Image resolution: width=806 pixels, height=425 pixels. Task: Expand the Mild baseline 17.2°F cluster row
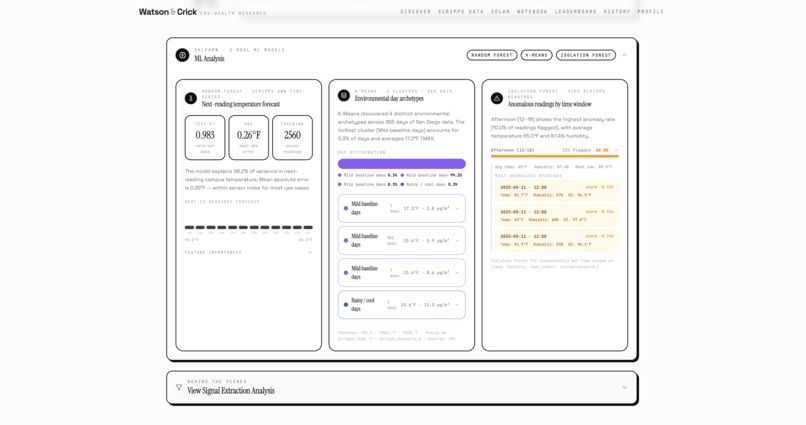click(401, 208)
